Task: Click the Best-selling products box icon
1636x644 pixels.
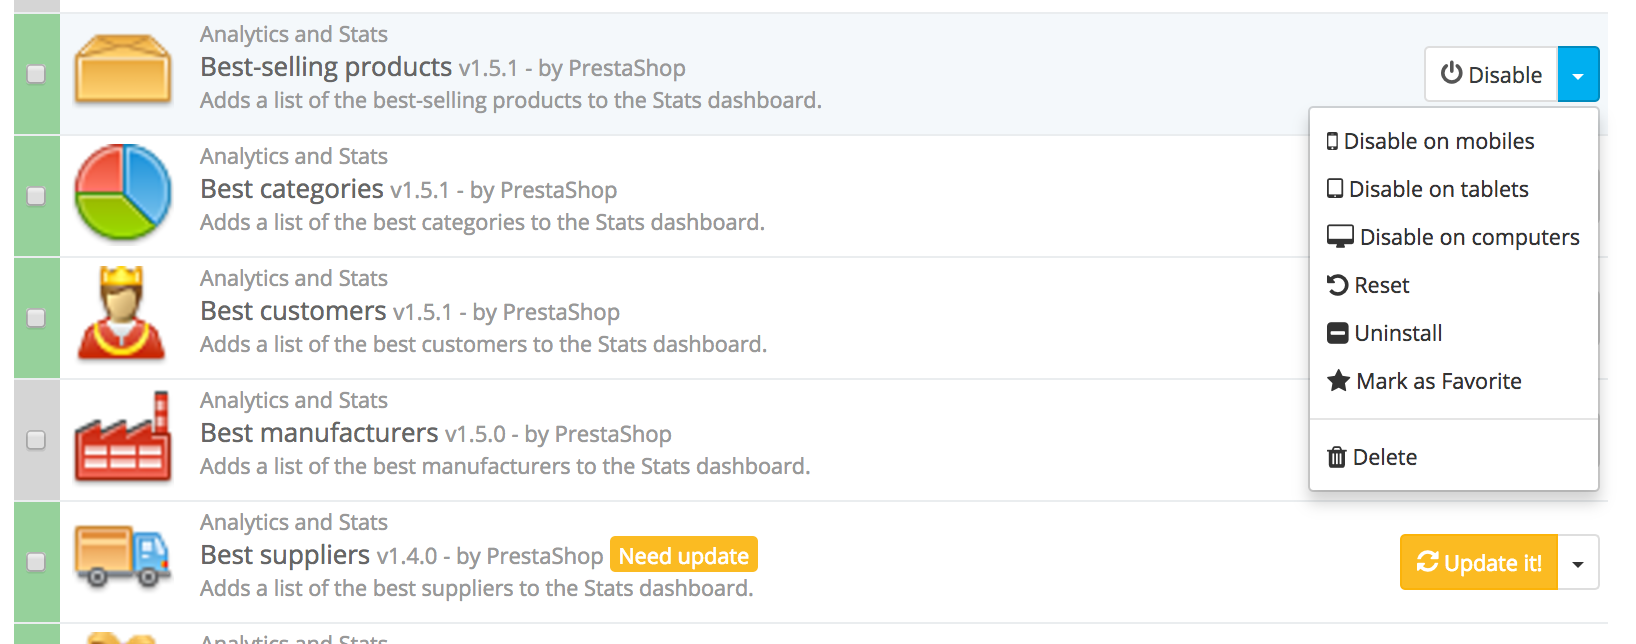Action: pyautogui.click(x=123, y=68)
